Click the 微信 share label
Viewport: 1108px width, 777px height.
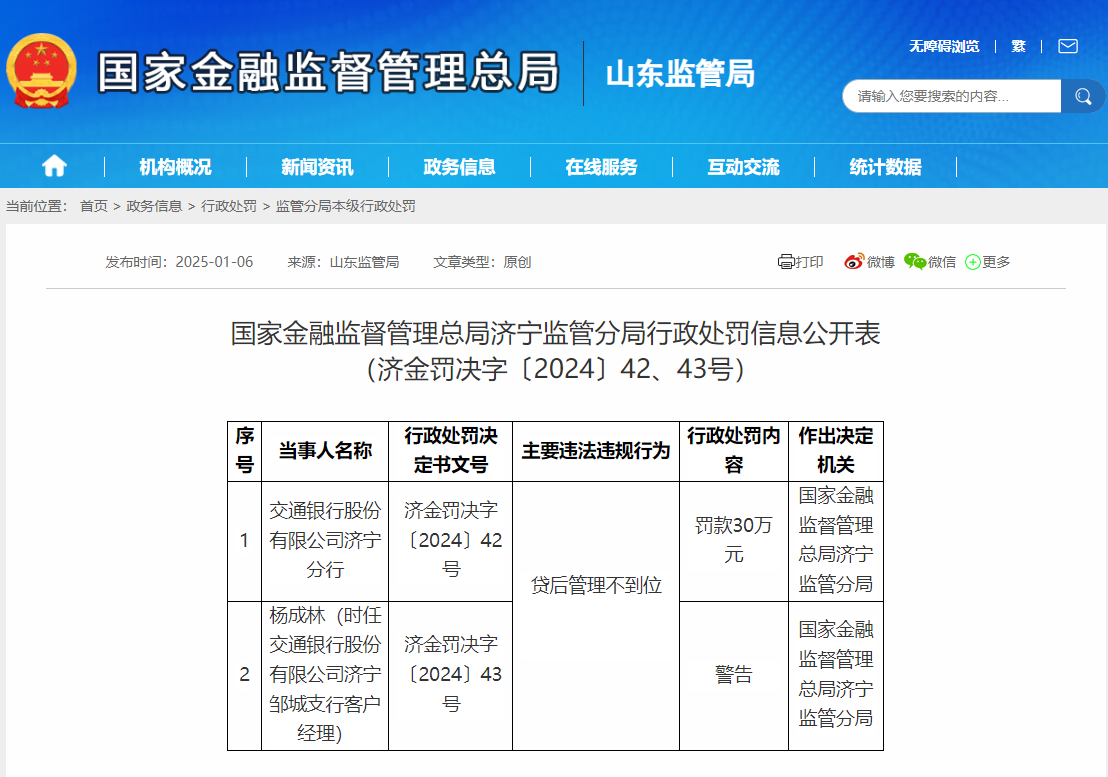pos(942,262)
